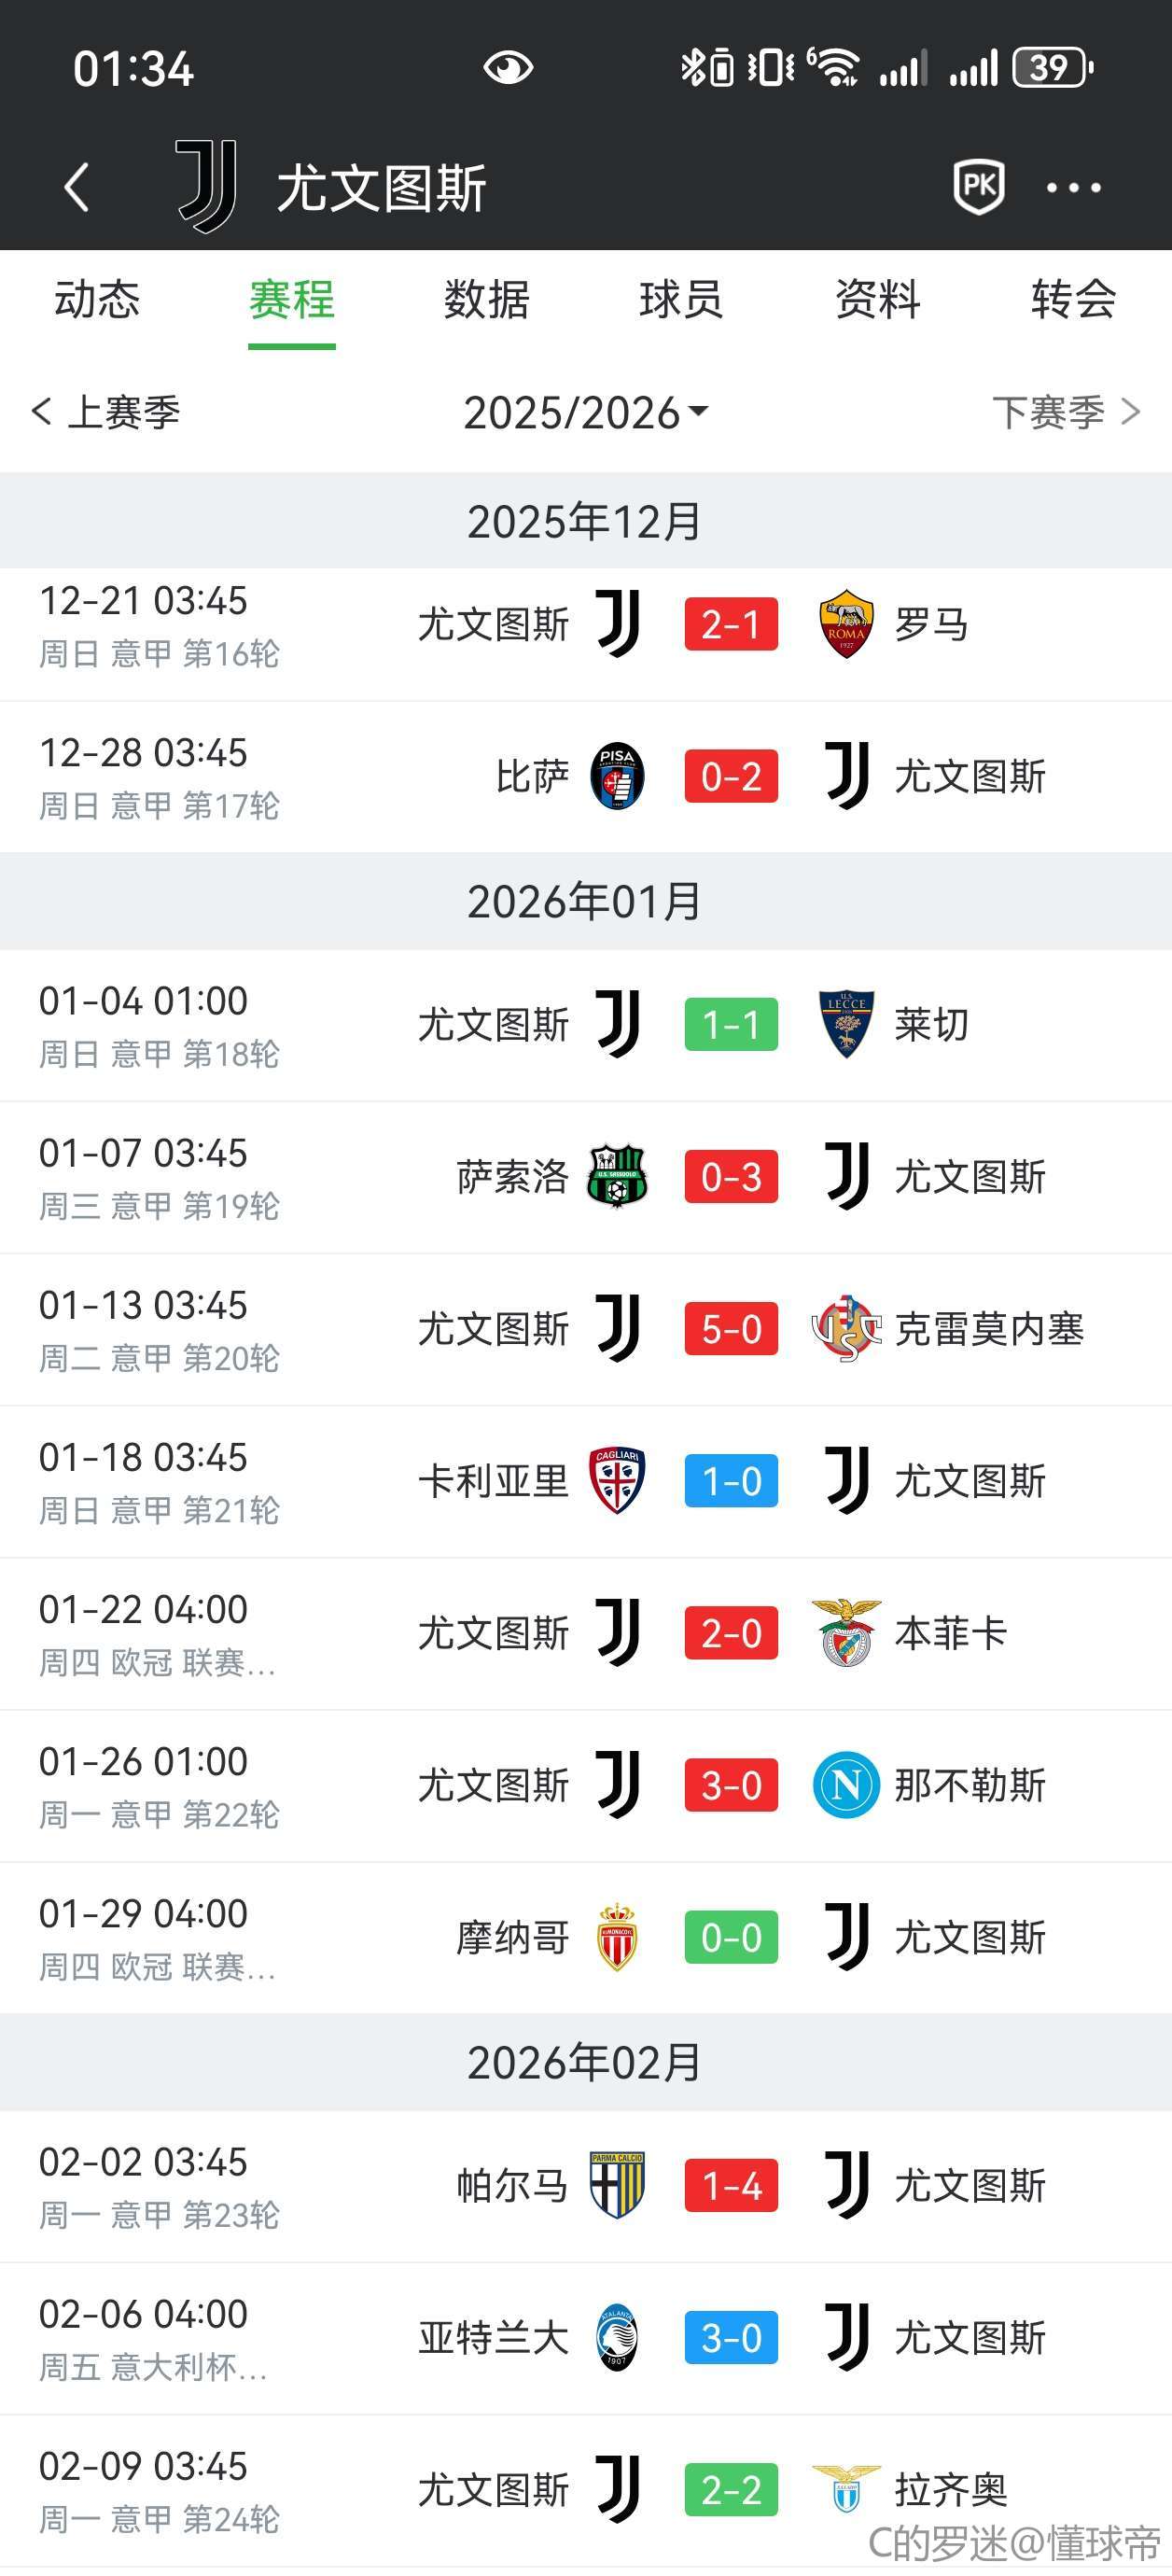The image size is (1172, 2576).
Task: Tap the green 1-1 score badge vs 莱切
Action: click(x=731, y=1025)
